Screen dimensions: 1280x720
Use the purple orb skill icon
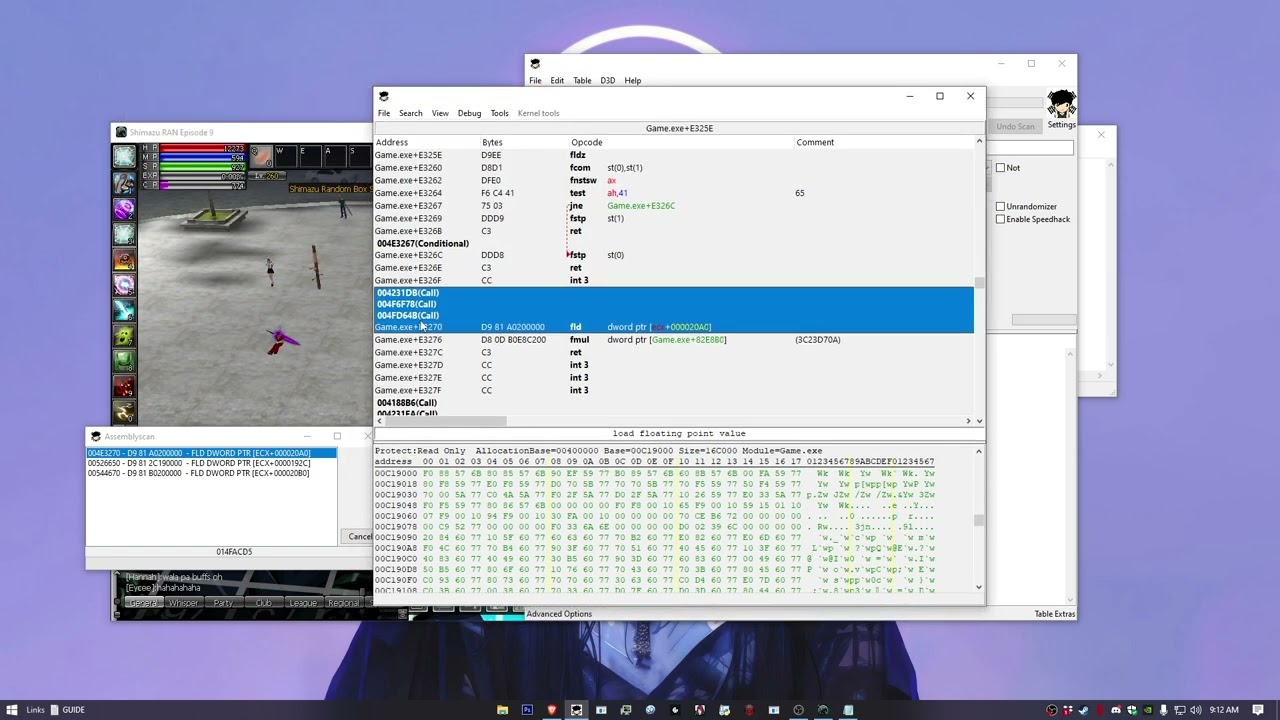click(x=124, y=209)
